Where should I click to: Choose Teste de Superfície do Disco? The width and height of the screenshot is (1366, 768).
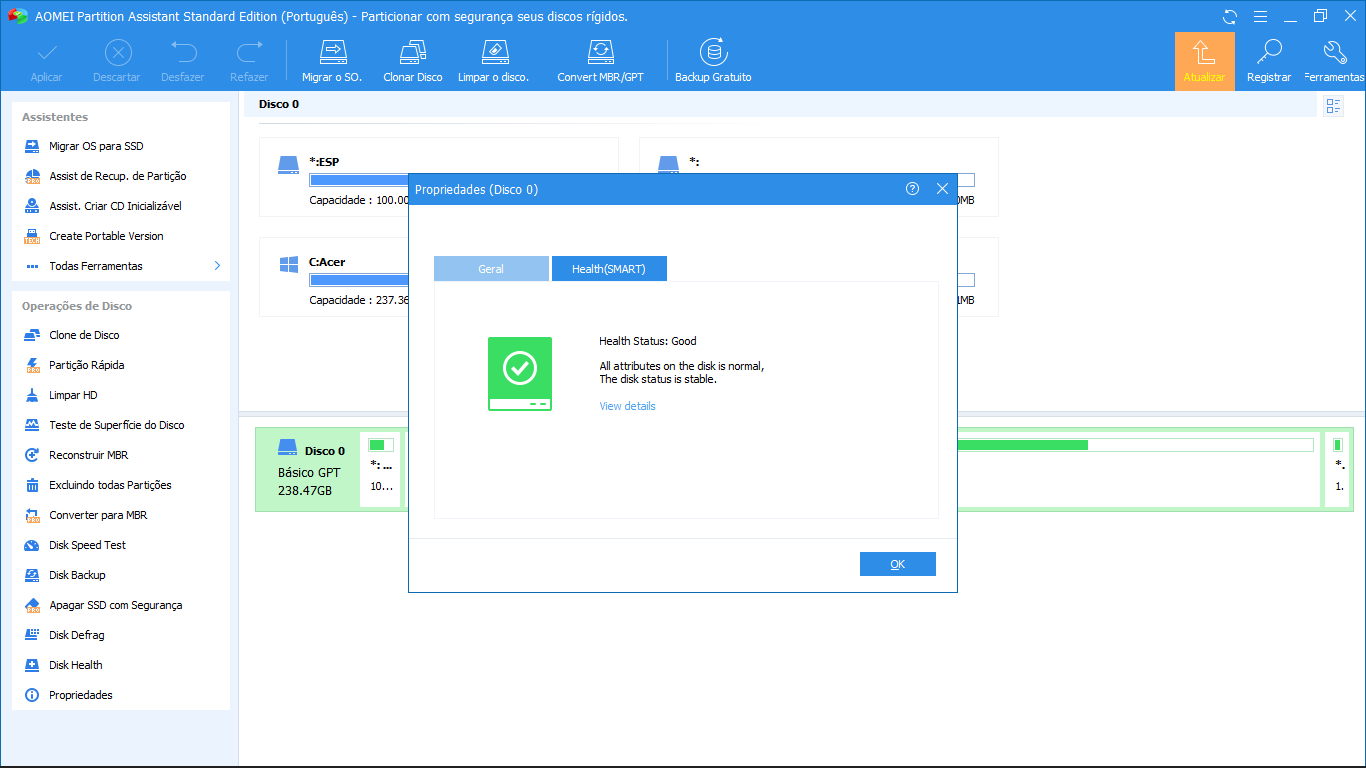coord(116,425)
